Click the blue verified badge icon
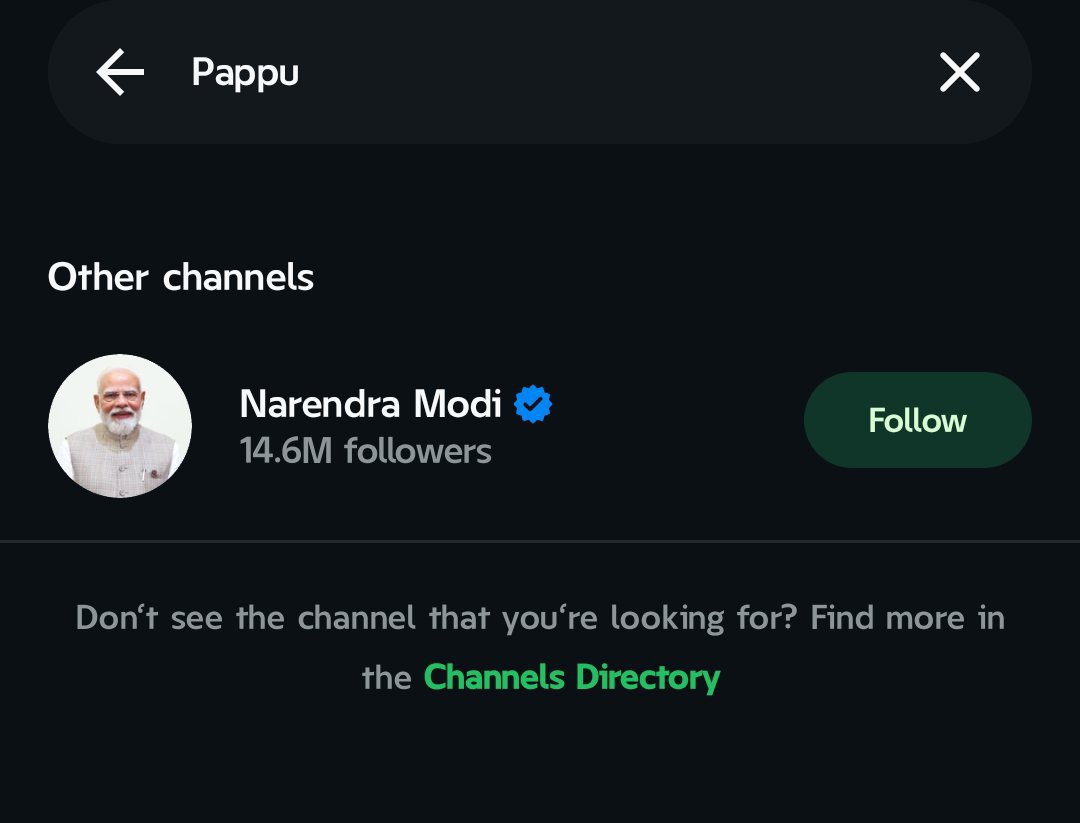 [x=533, y=404]
